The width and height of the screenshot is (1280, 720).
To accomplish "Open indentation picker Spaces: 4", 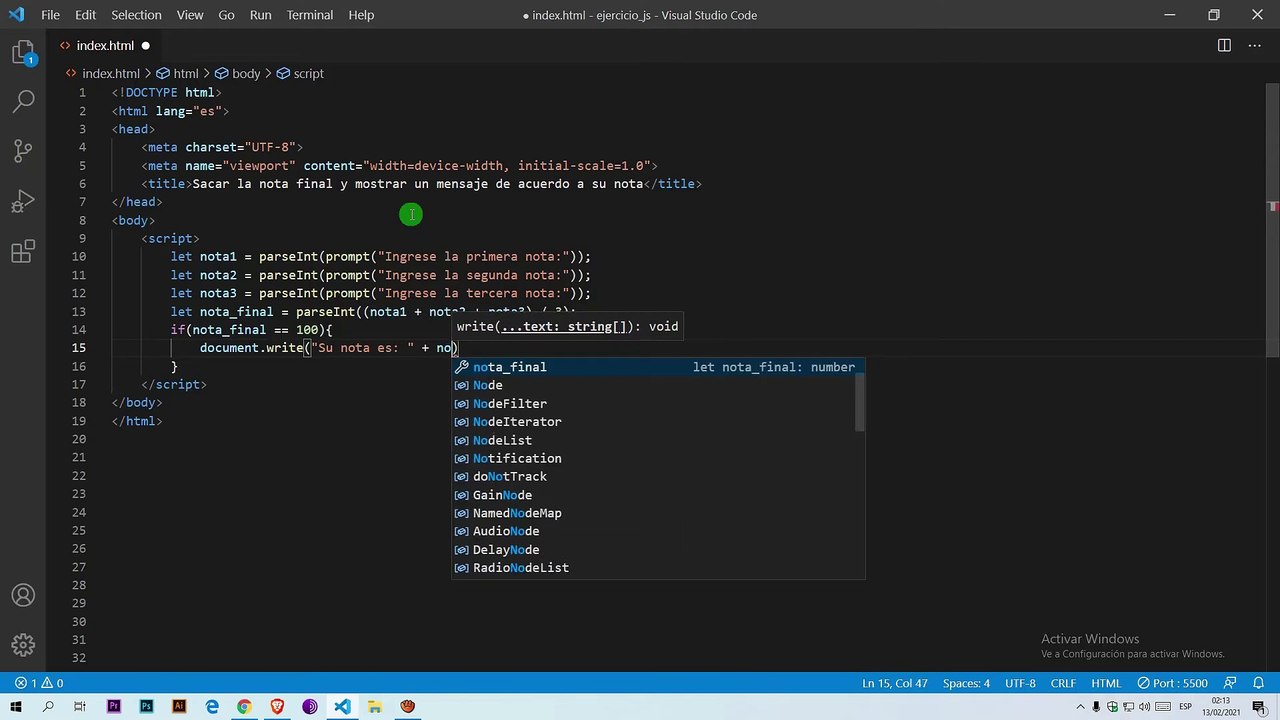I will pyautogui.click(x=966, y=683).
